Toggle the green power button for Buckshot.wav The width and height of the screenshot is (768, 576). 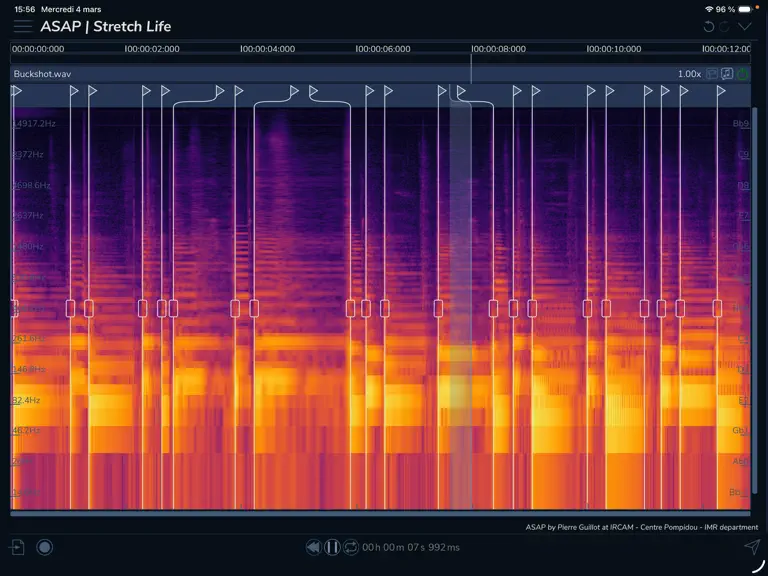(743, 74)
